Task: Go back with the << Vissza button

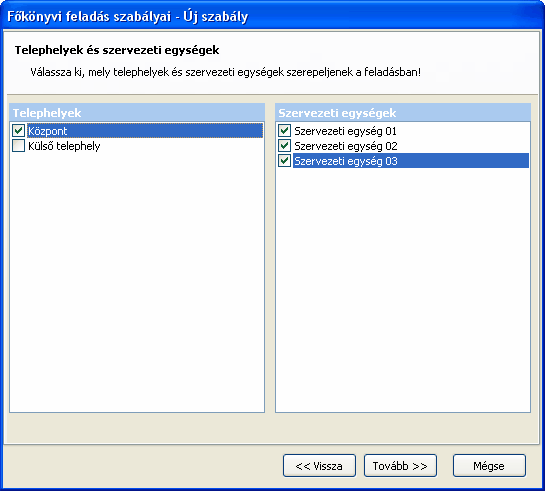Action: tap(319, 466)
